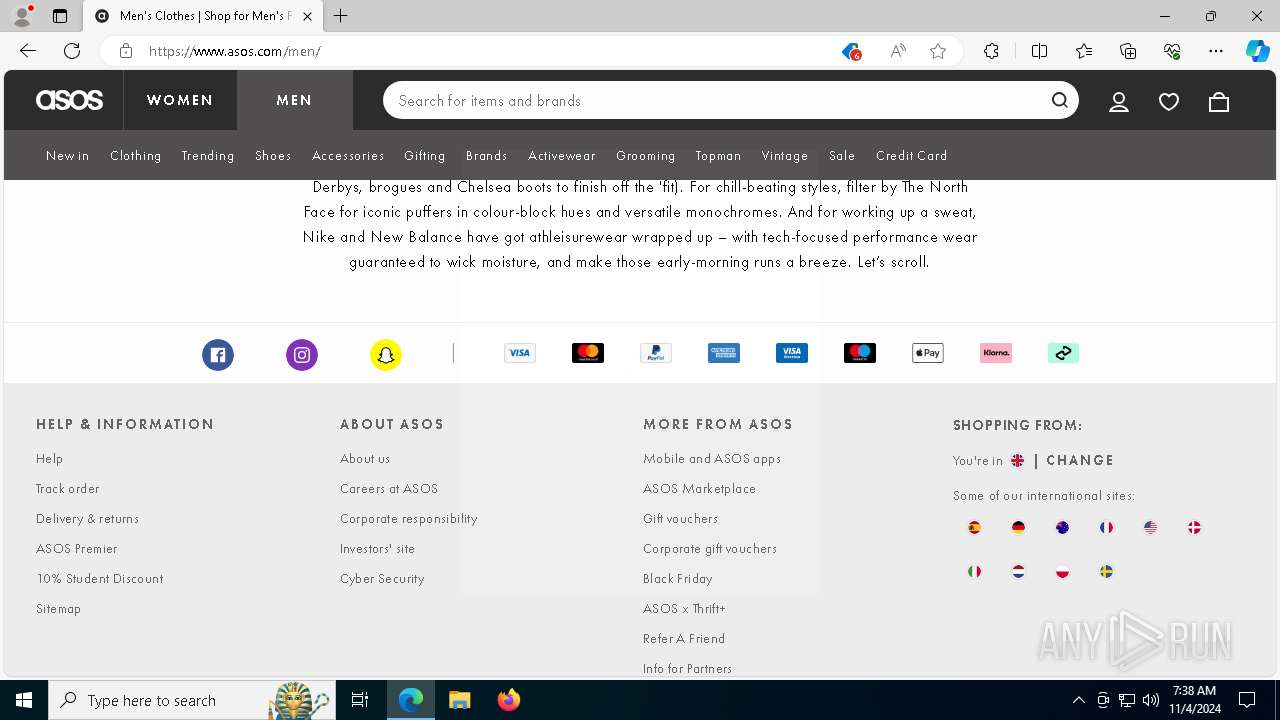
Task: Open the 10% Student Discount link
Action: (x=99, y=579)
